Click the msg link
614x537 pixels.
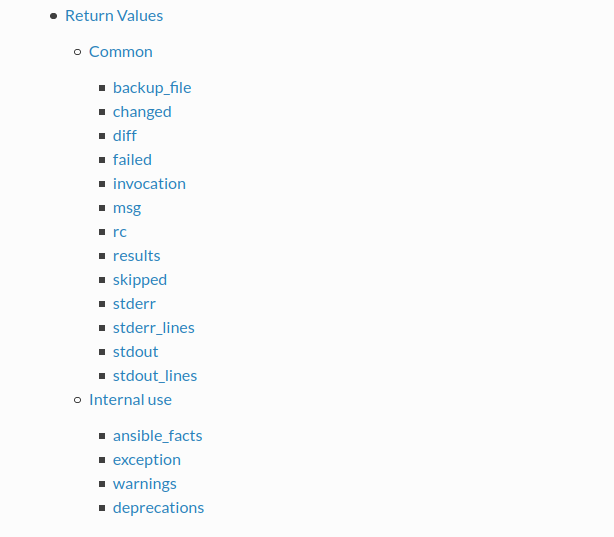point(127,208)
